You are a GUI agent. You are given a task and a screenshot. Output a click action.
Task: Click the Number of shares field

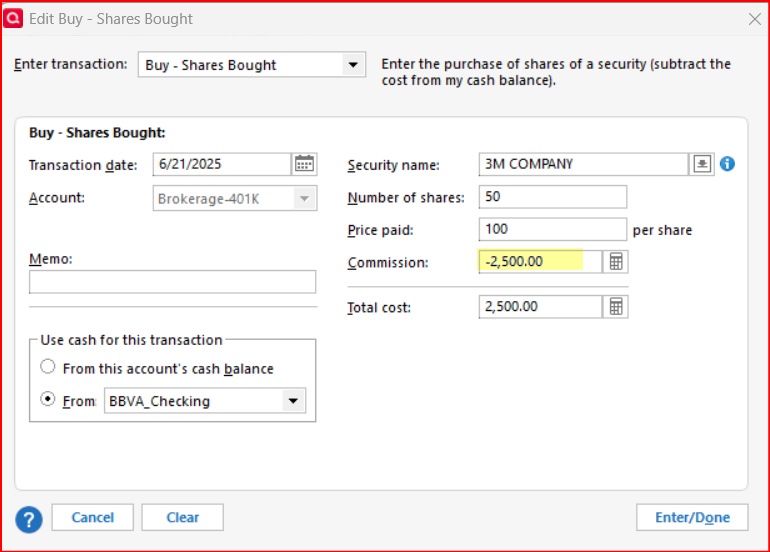click(553, 197)
